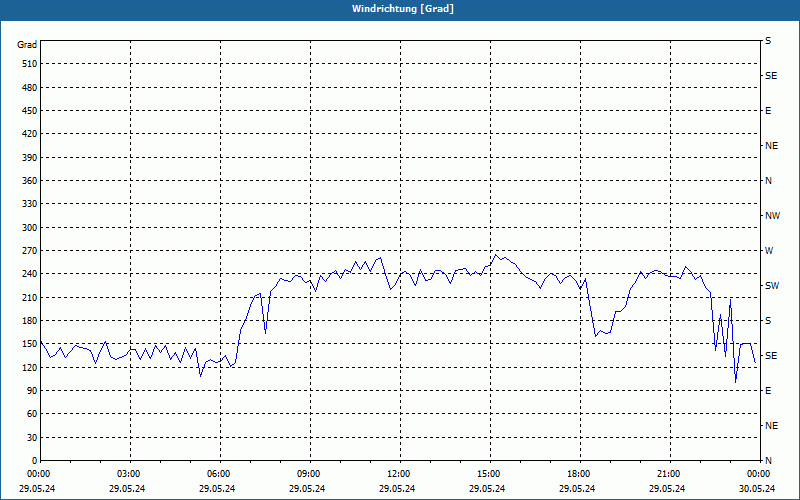Select the 21:00 time axis label
This screenshot has height=500, width=800.
click(x=668, y=474)
